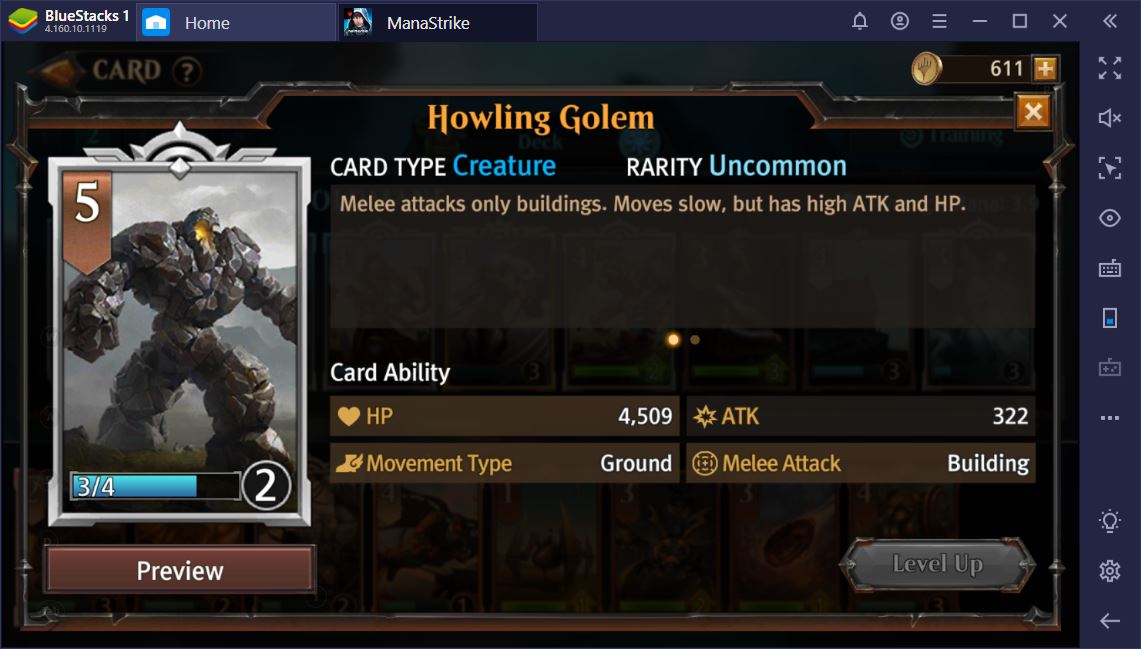Close the Howling Golem card popup
The height and width of the screenshot is (649, 1141).
coord(1033,112)
